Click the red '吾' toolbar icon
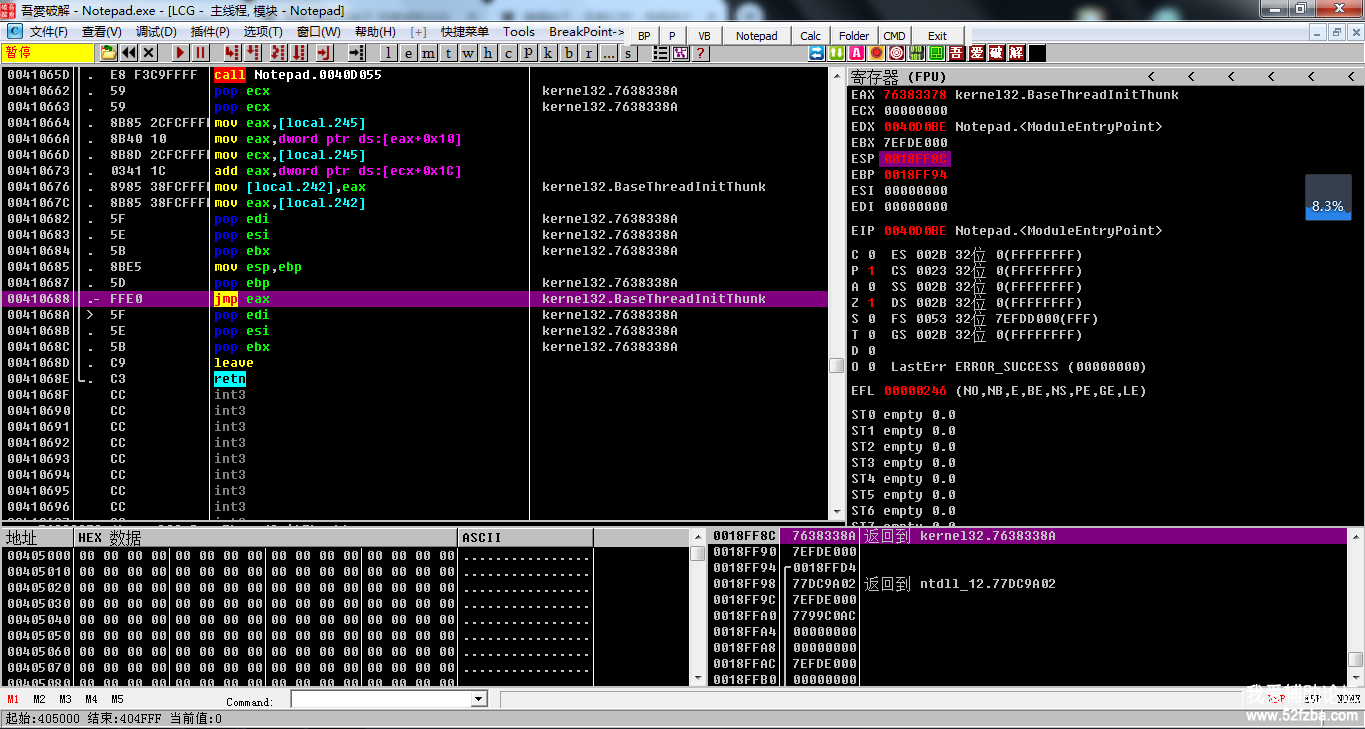The height and width of the screenshot is (729, 1365). (956, 53)
